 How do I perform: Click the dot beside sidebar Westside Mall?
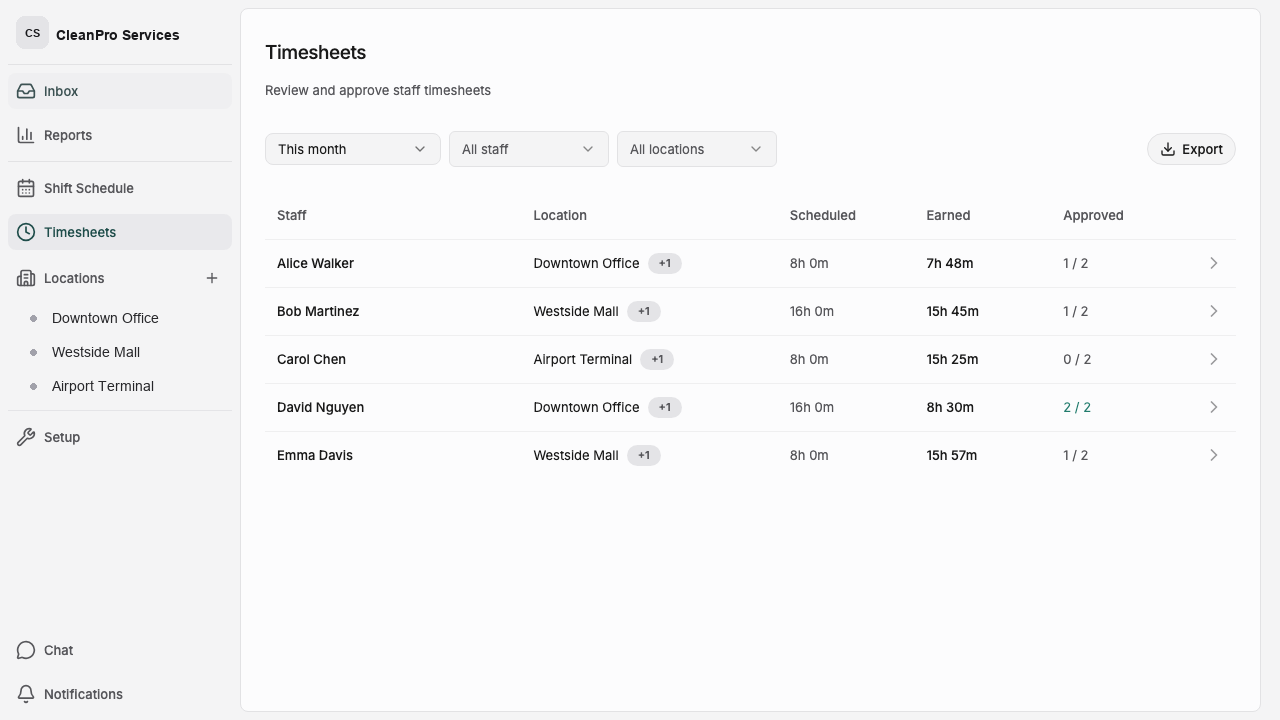pos(33,352)
